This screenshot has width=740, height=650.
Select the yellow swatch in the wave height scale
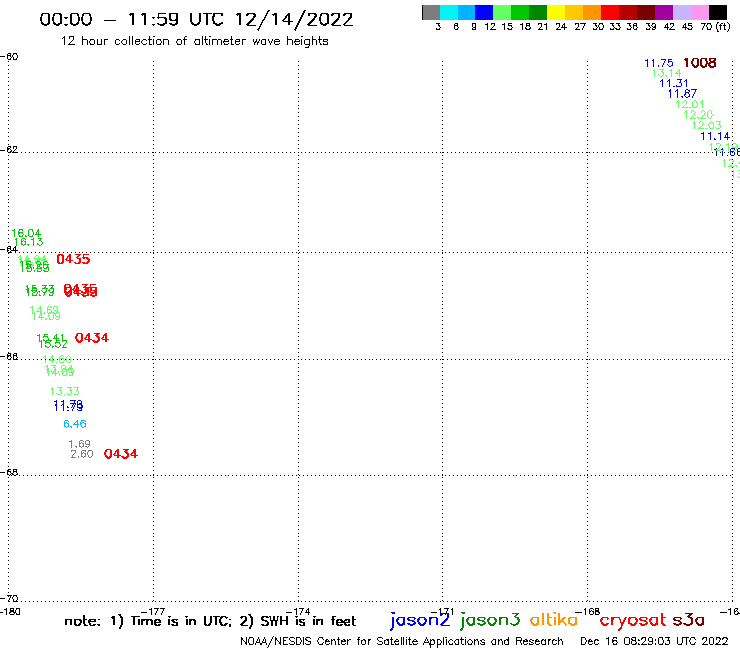pyautogui.click(x=556, y=12)
